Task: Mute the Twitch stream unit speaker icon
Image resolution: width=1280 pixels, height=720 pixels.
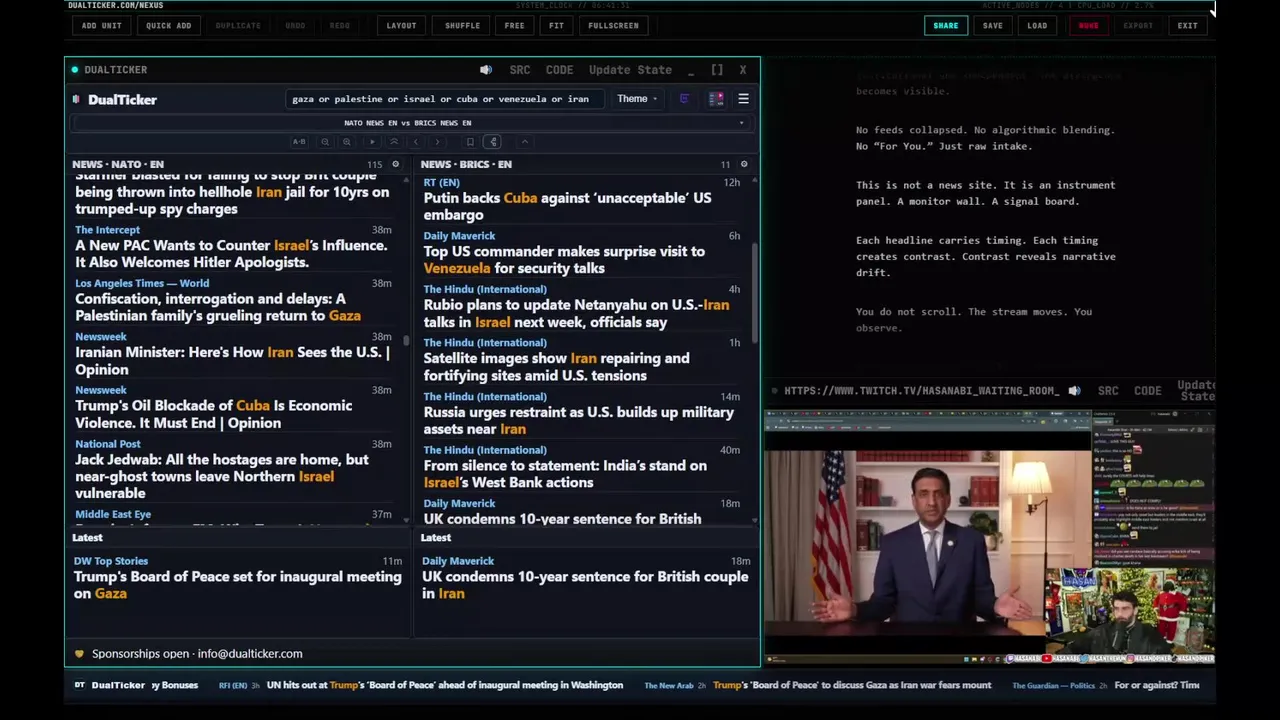Action: pyautogui.click(x=1074, y=391)
